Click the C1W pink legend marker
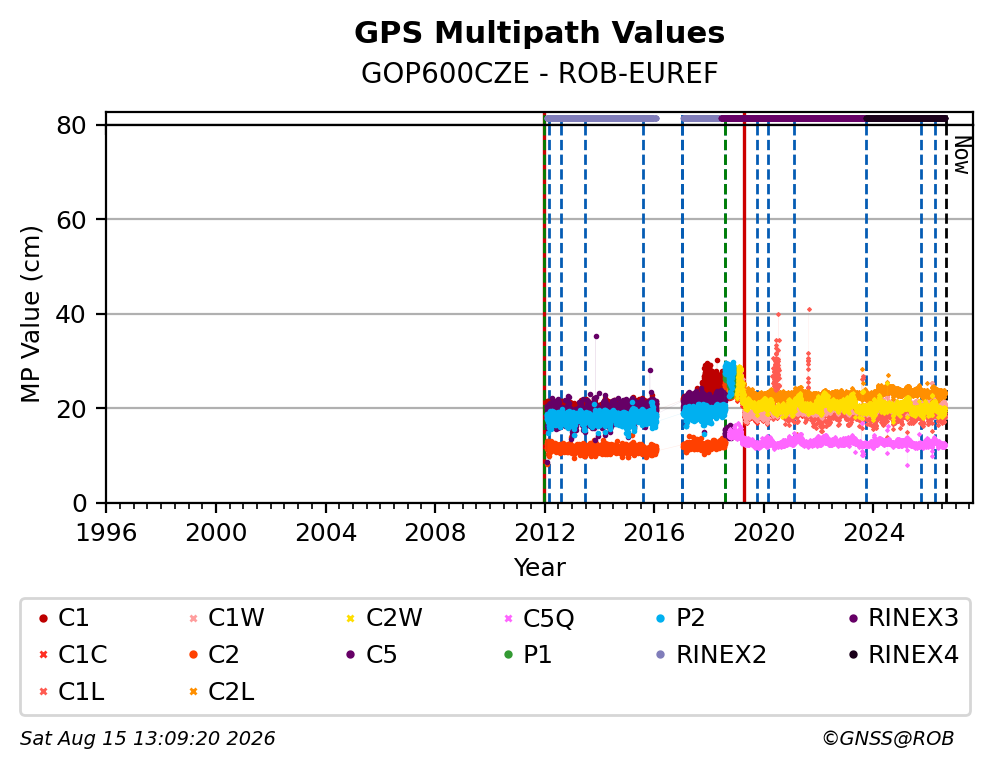Screen dimensions: 992x769 [x=194, y=618]
